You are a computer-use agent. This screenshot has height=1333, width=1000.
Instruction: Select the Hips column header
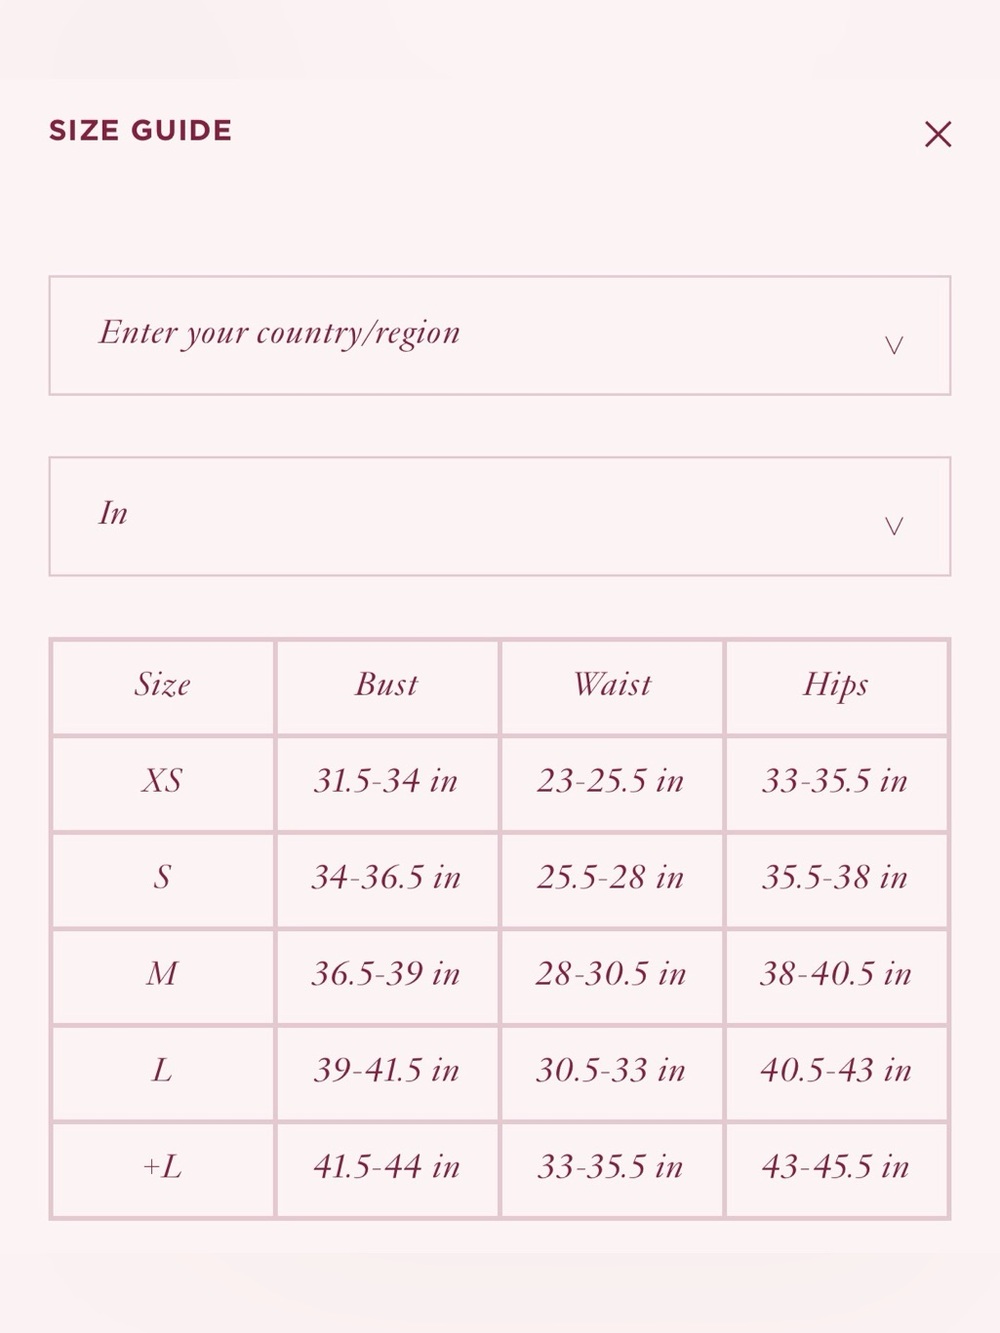point(836,686)
